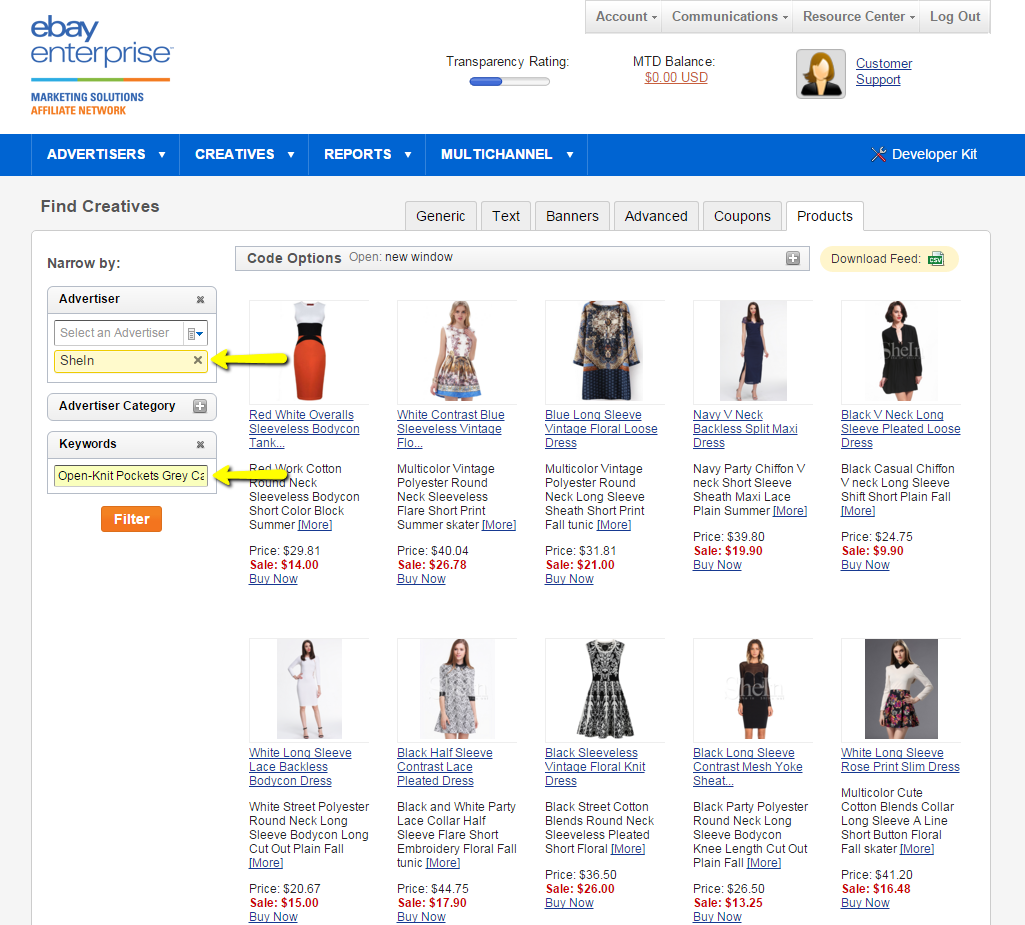1025x925 pixels.
Task: Open the Developer Kit tools icon
Action: (x=879, y=154)
